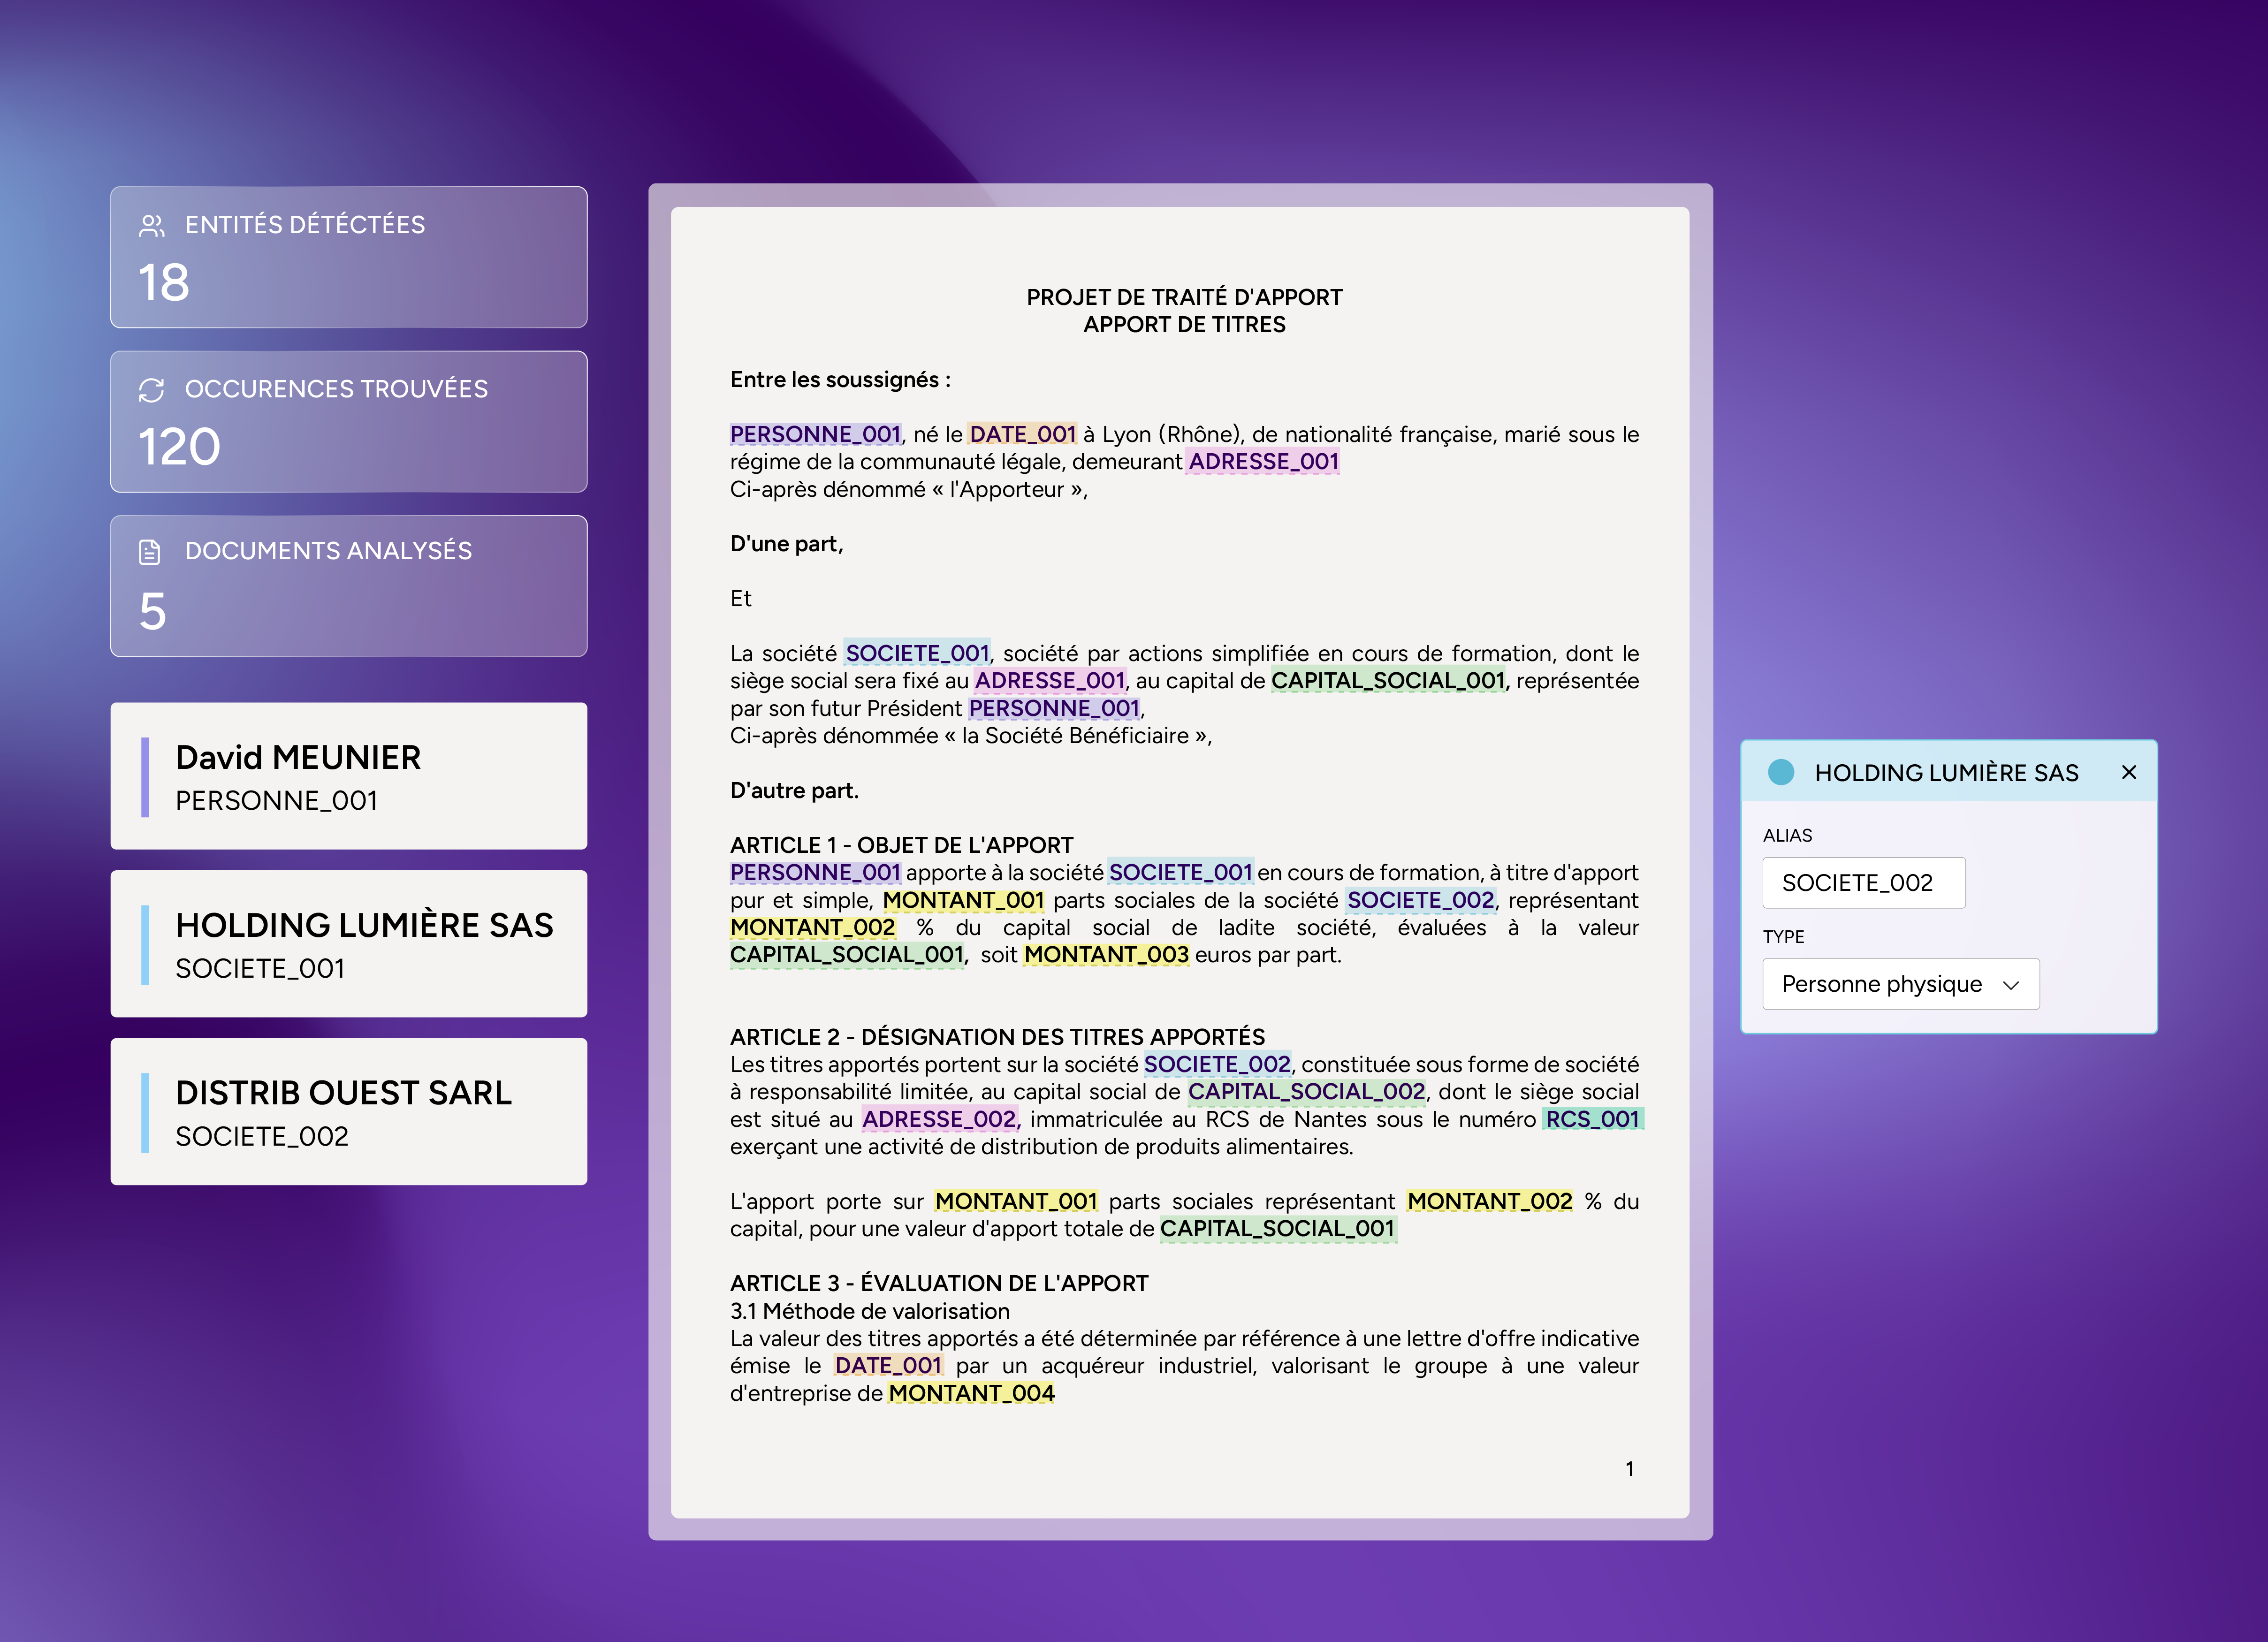Click the MONTANT_004 tag in Article 3
Viewport: 2268px width, 1642px height.
tap(971, 1393)
